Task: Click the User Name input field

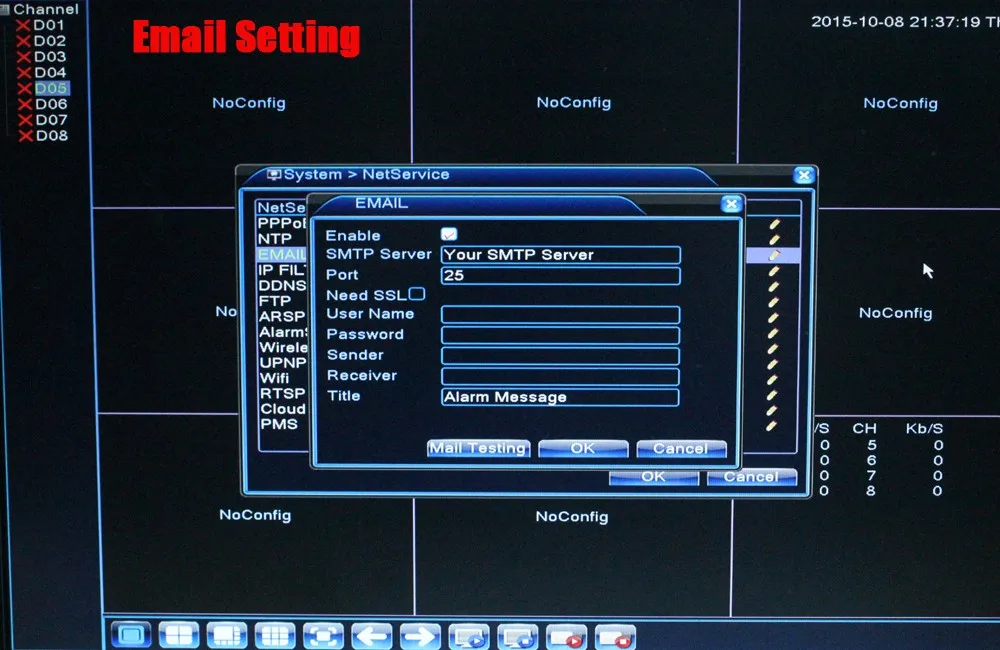Action: (561, 314)
